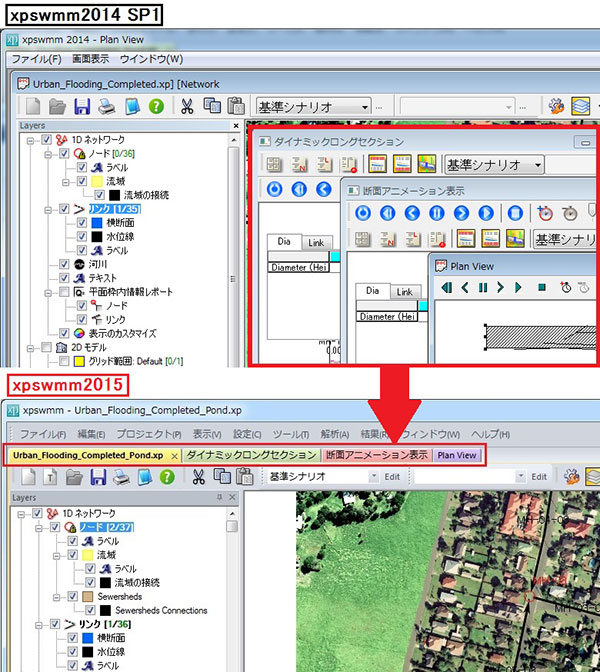Open プロジェクト(P) menu in xpswmm 2015
This screenshot has height=672, width=600.
coord(149,434)
